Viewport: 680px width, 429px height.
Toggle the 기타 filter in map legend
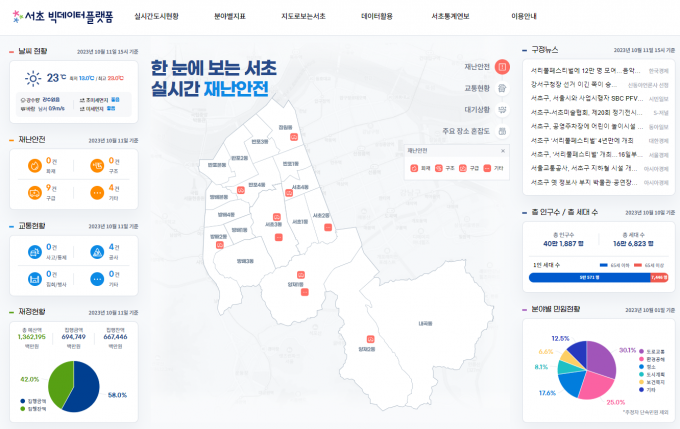pyautogui.click(x=490, y=169)
